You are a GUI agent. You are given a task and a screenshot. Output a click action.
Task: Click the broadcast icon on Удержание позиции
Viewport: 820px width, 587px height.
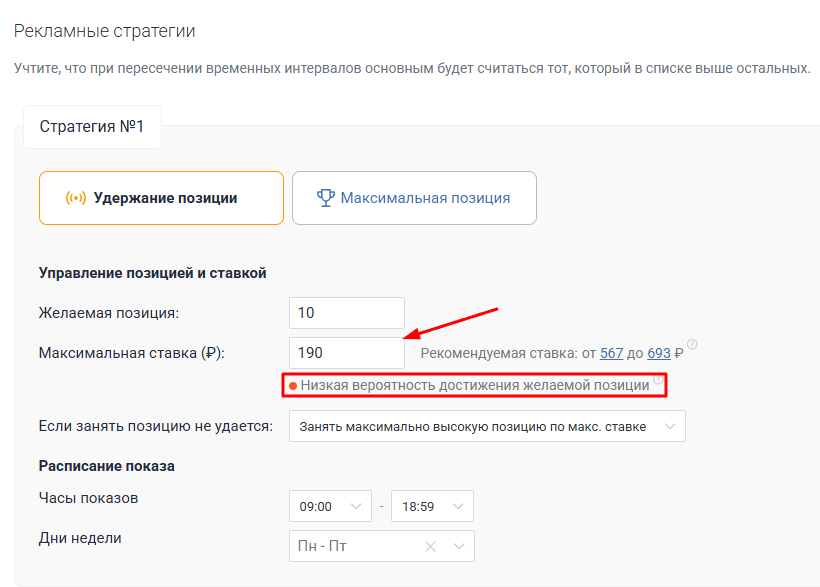coord(76,198)
